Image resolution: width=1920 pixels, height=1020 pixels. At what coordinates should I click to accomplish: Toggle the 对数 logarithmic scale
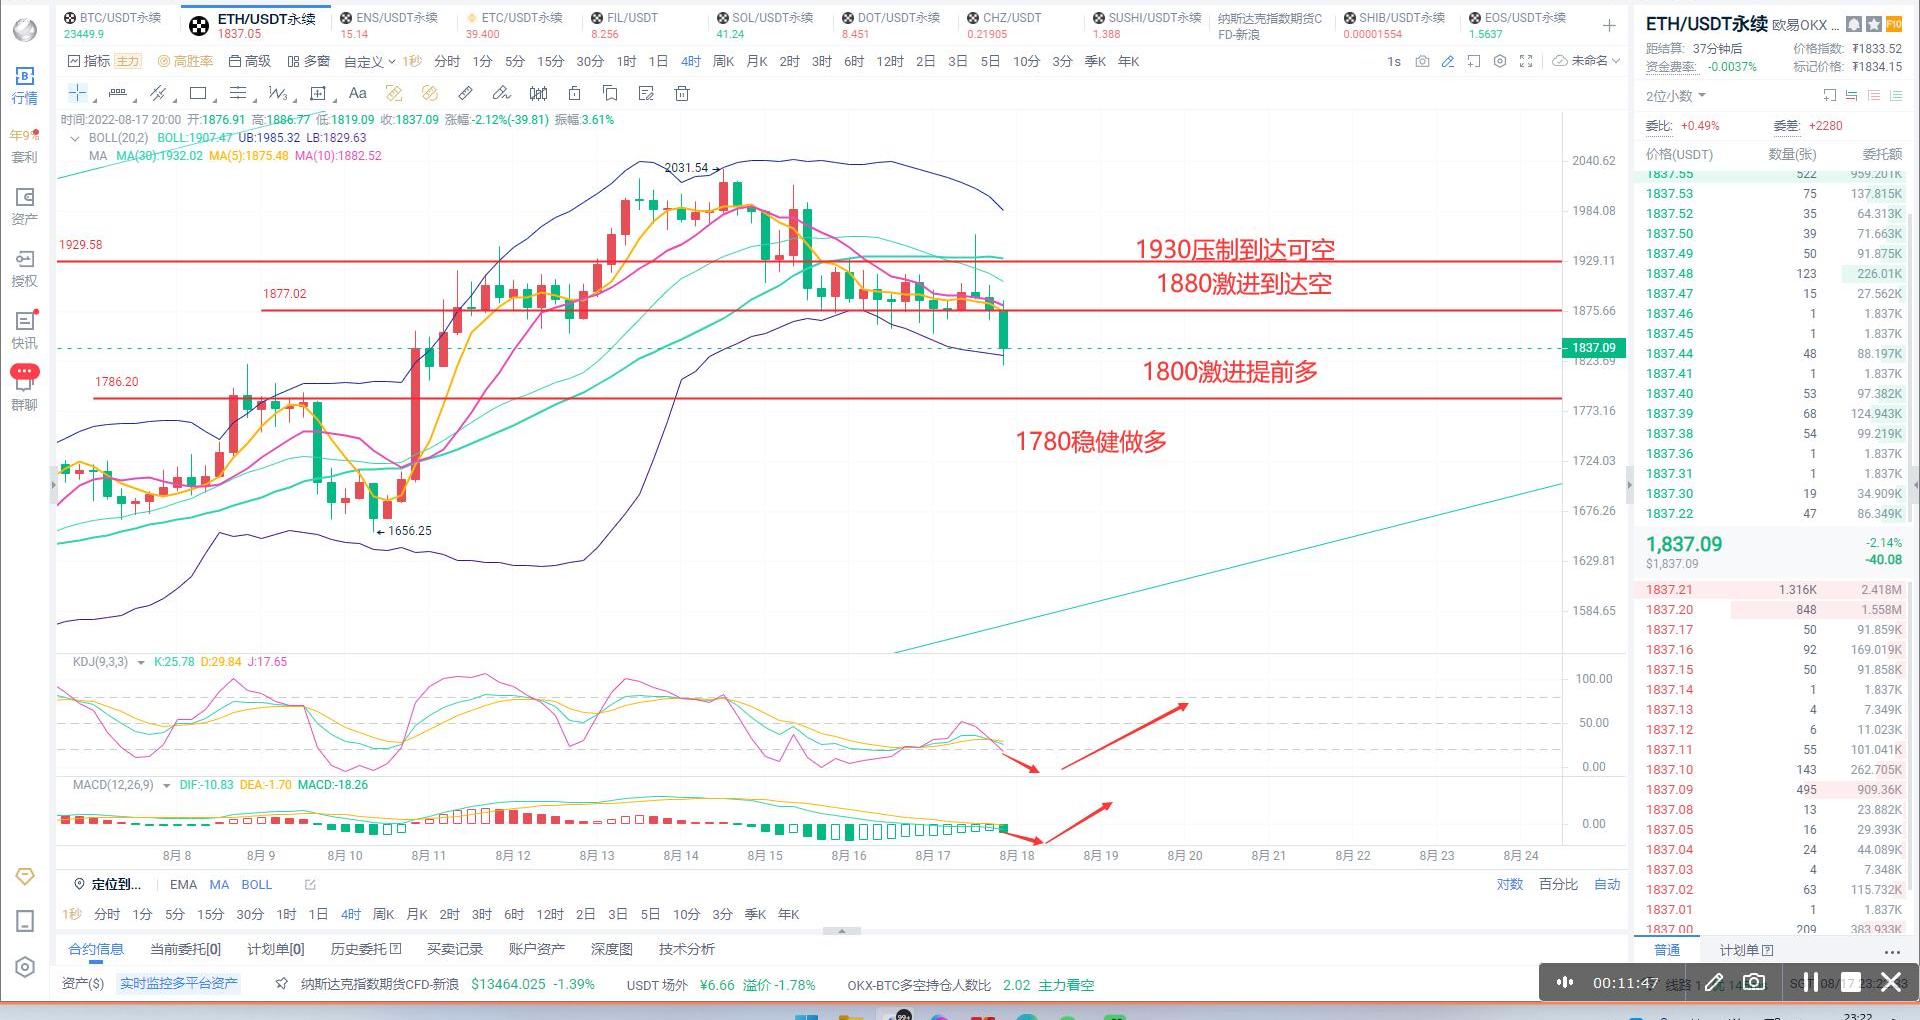[1509, 884]
